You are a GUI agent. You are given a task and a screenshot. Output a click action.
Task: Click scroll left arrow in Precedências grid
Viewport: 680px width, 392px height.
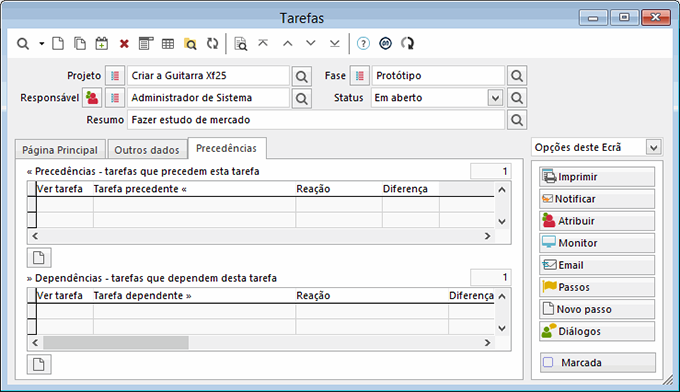35,236
